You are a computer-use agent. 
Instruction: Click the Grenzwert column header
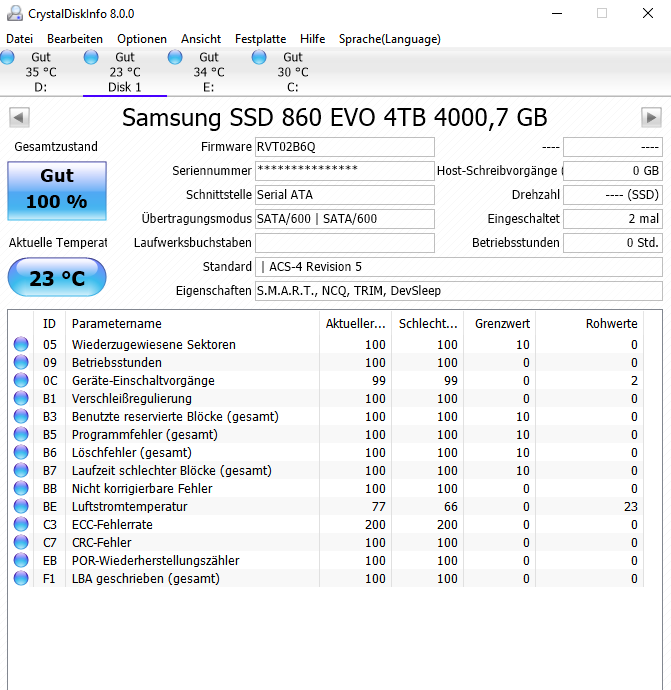tap(499, 324)
